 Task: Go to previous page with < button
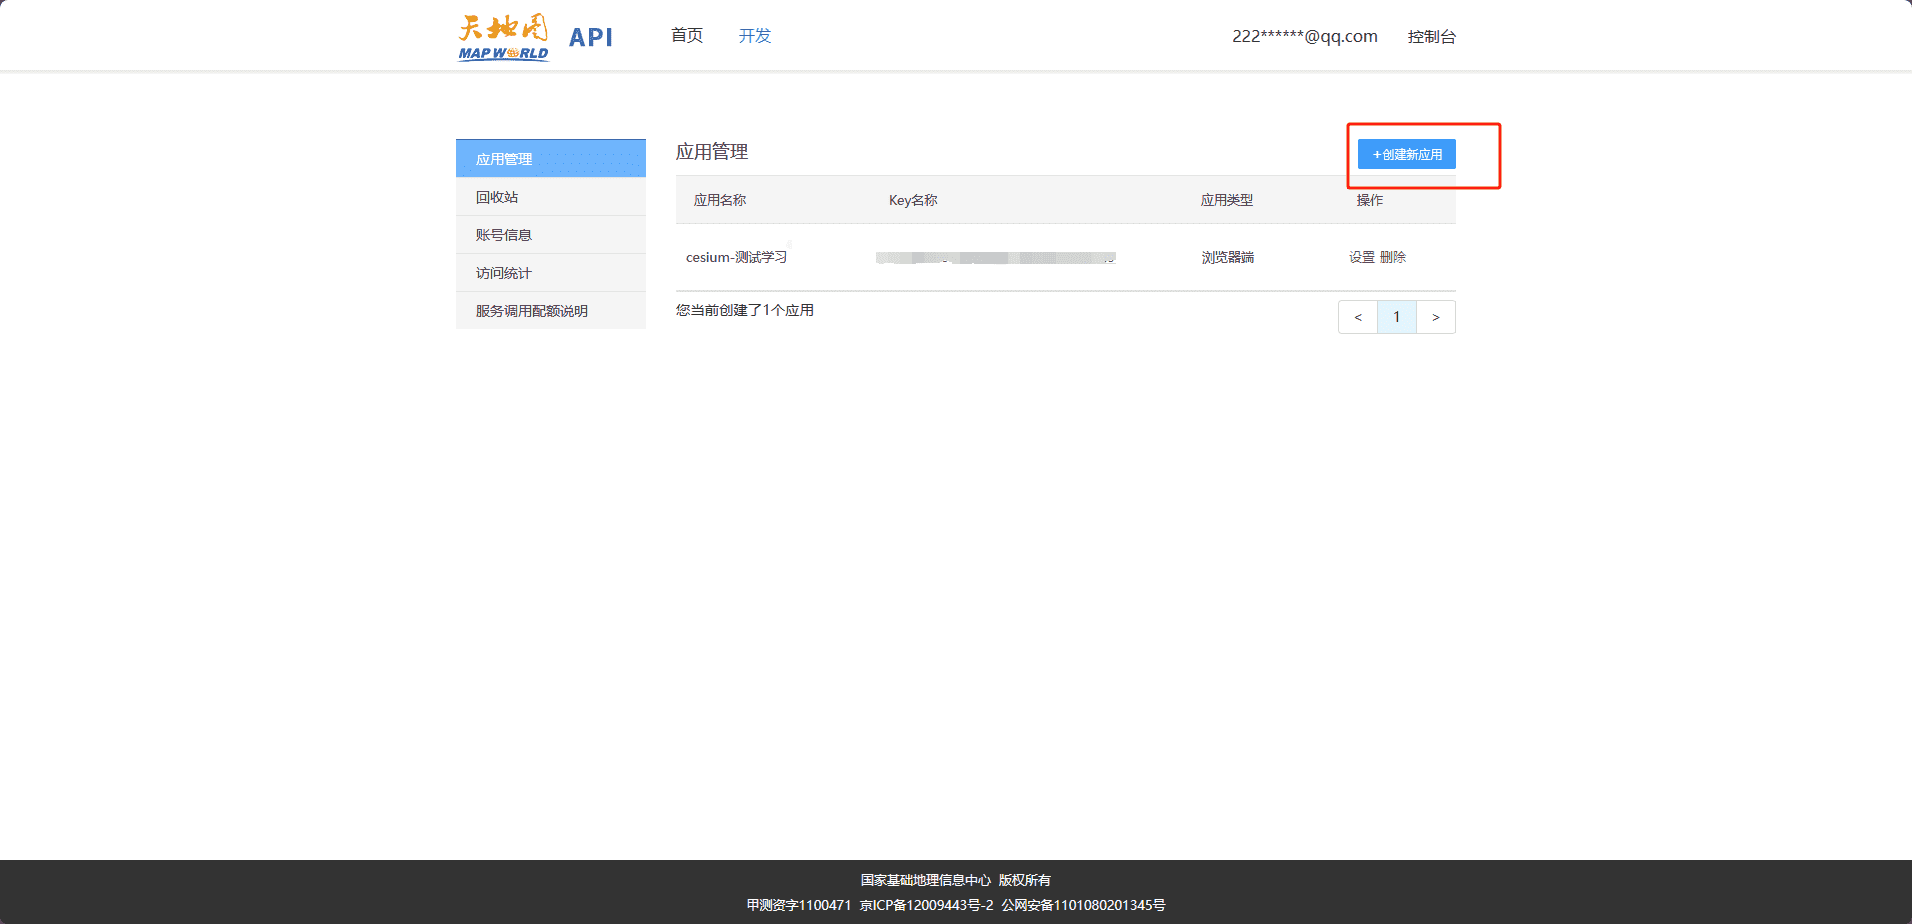[1358, 317]
